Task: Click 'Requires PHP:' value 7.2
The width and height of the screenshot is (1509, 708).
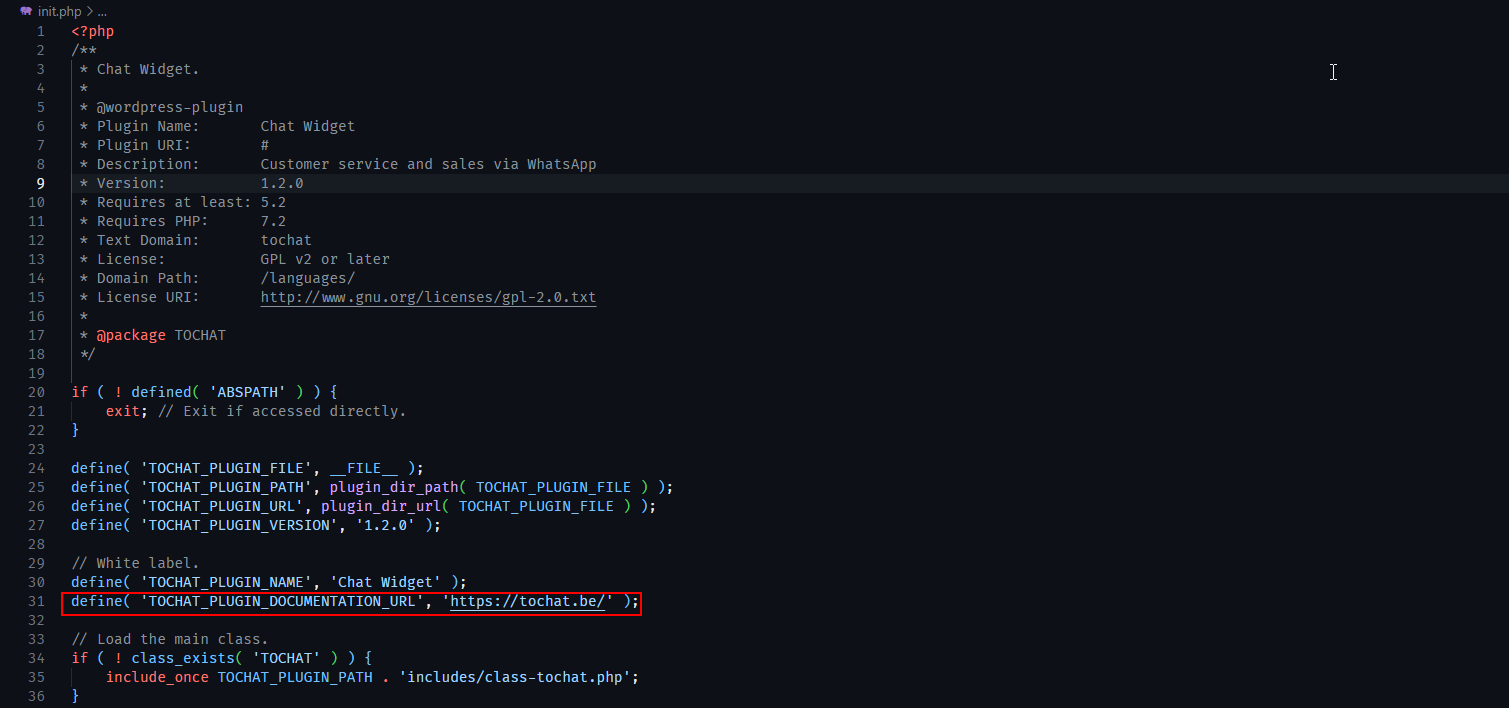Action: coord(273,221)
